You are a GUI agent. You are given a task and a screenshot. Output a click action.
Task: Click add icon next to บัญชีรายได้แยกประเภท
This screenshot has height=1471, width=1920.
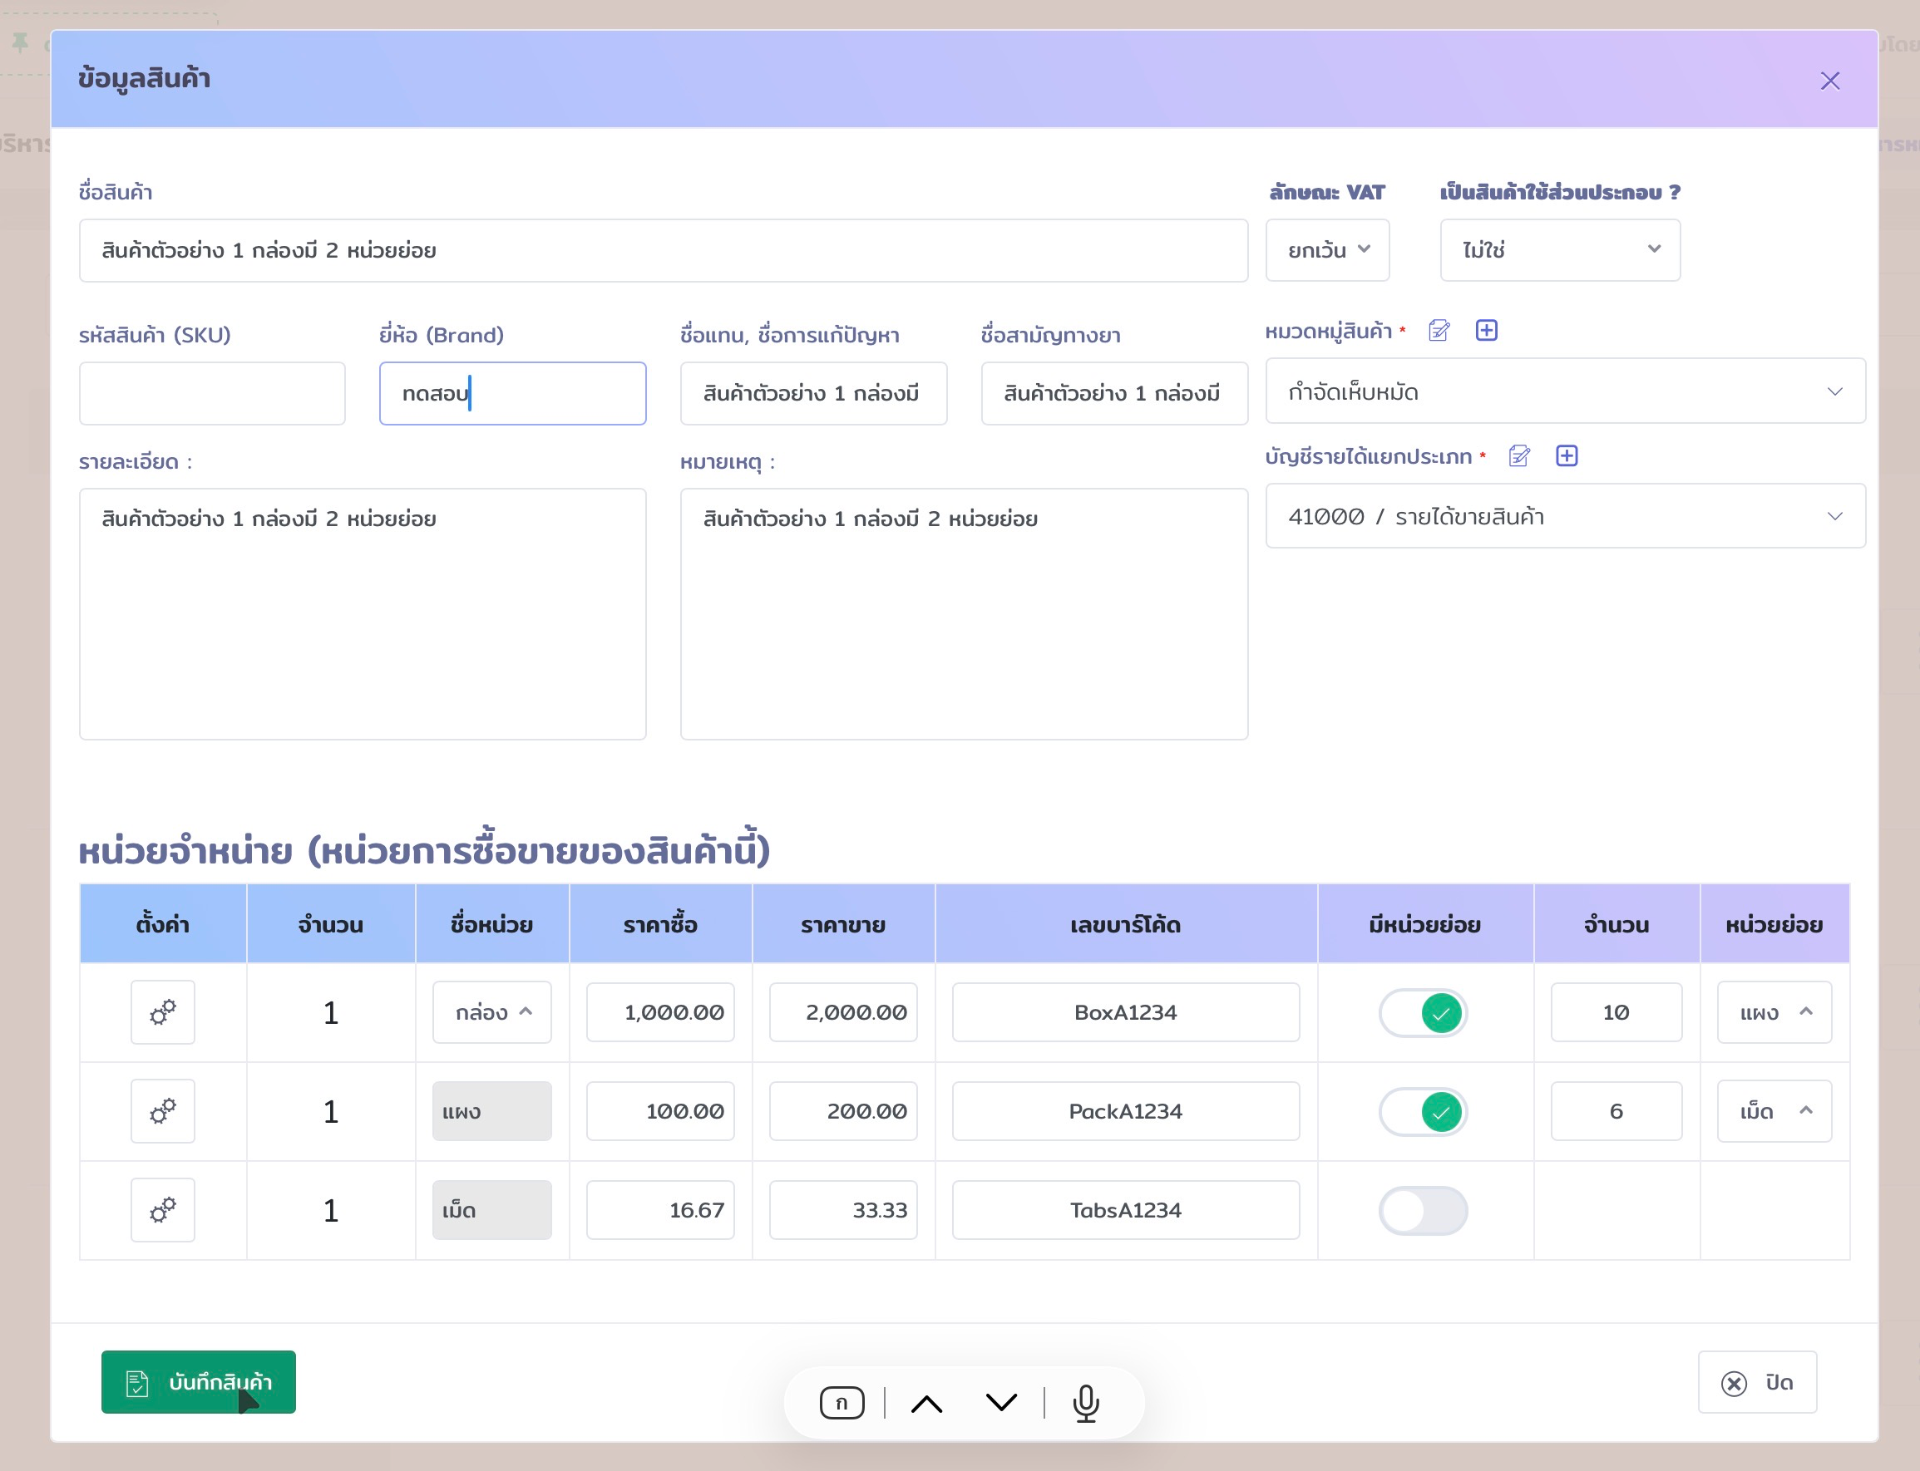click(1566, 456)
